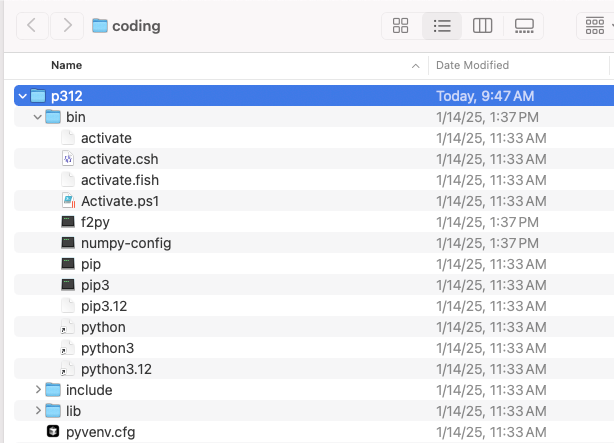The height and width of the screenshot is (443, 614).
Task: Click the pip executable icon
Action: [x=68, y=264]
